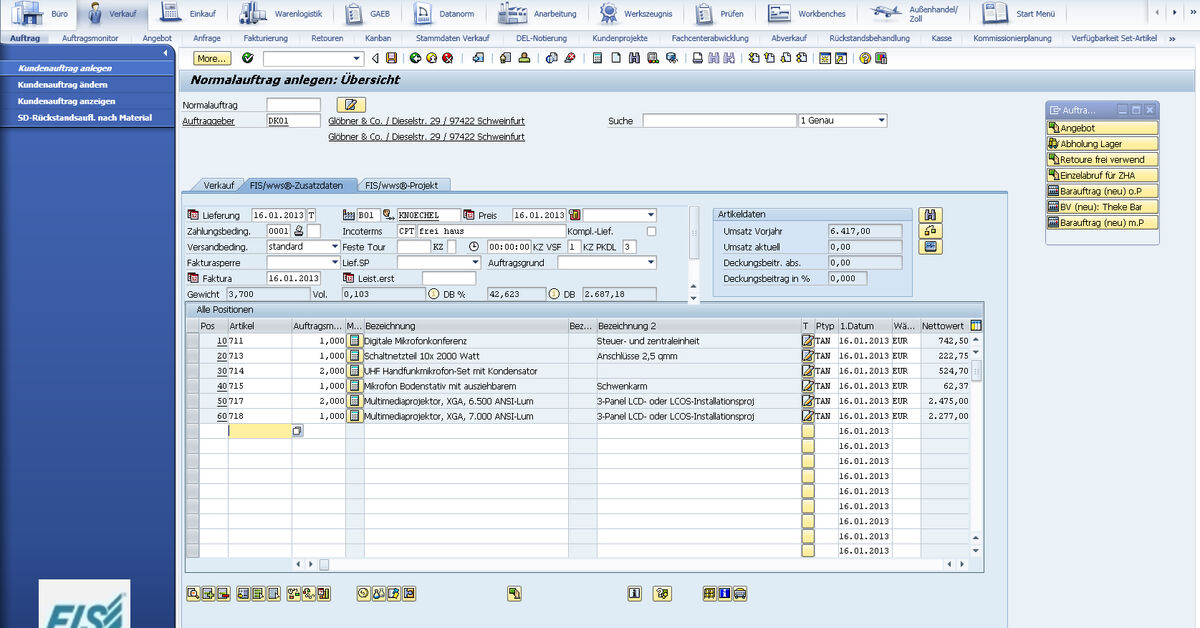The image size is (1200, 628).
Task: Click the table vertical scrollbar handle
Action: (977, 371)
